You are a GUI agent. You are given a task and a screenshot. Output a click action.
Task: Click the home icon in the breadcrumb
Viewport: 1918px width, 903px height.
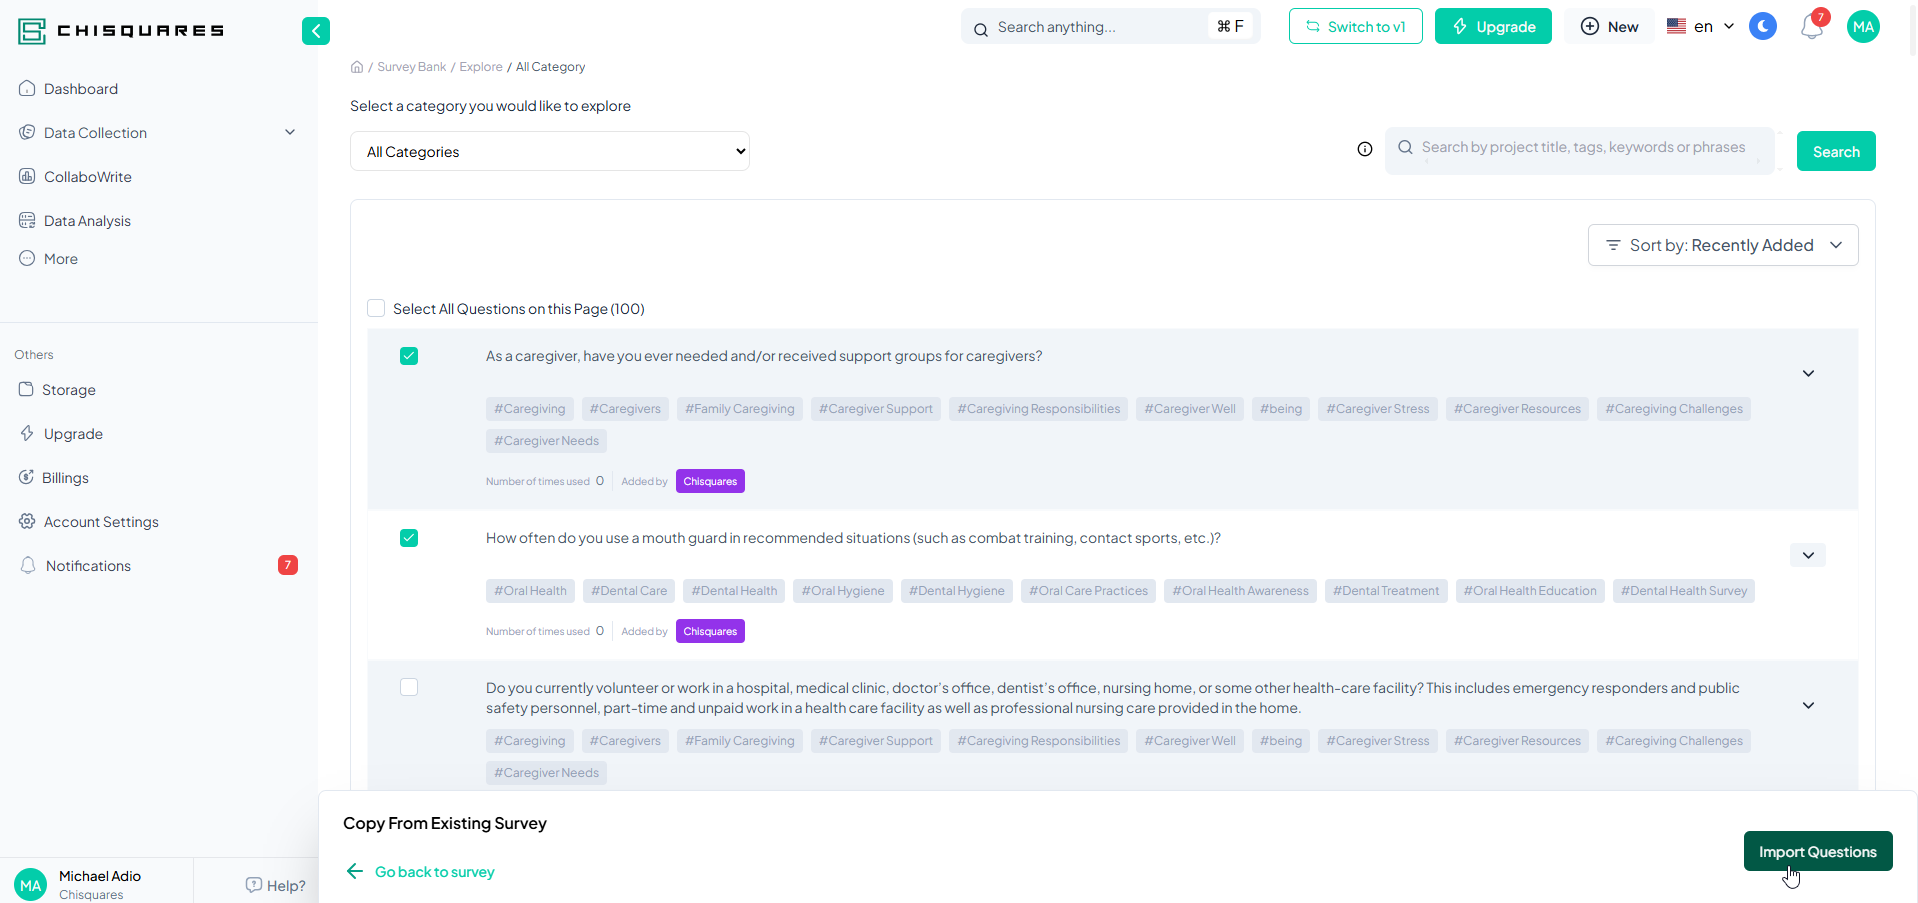357,67
